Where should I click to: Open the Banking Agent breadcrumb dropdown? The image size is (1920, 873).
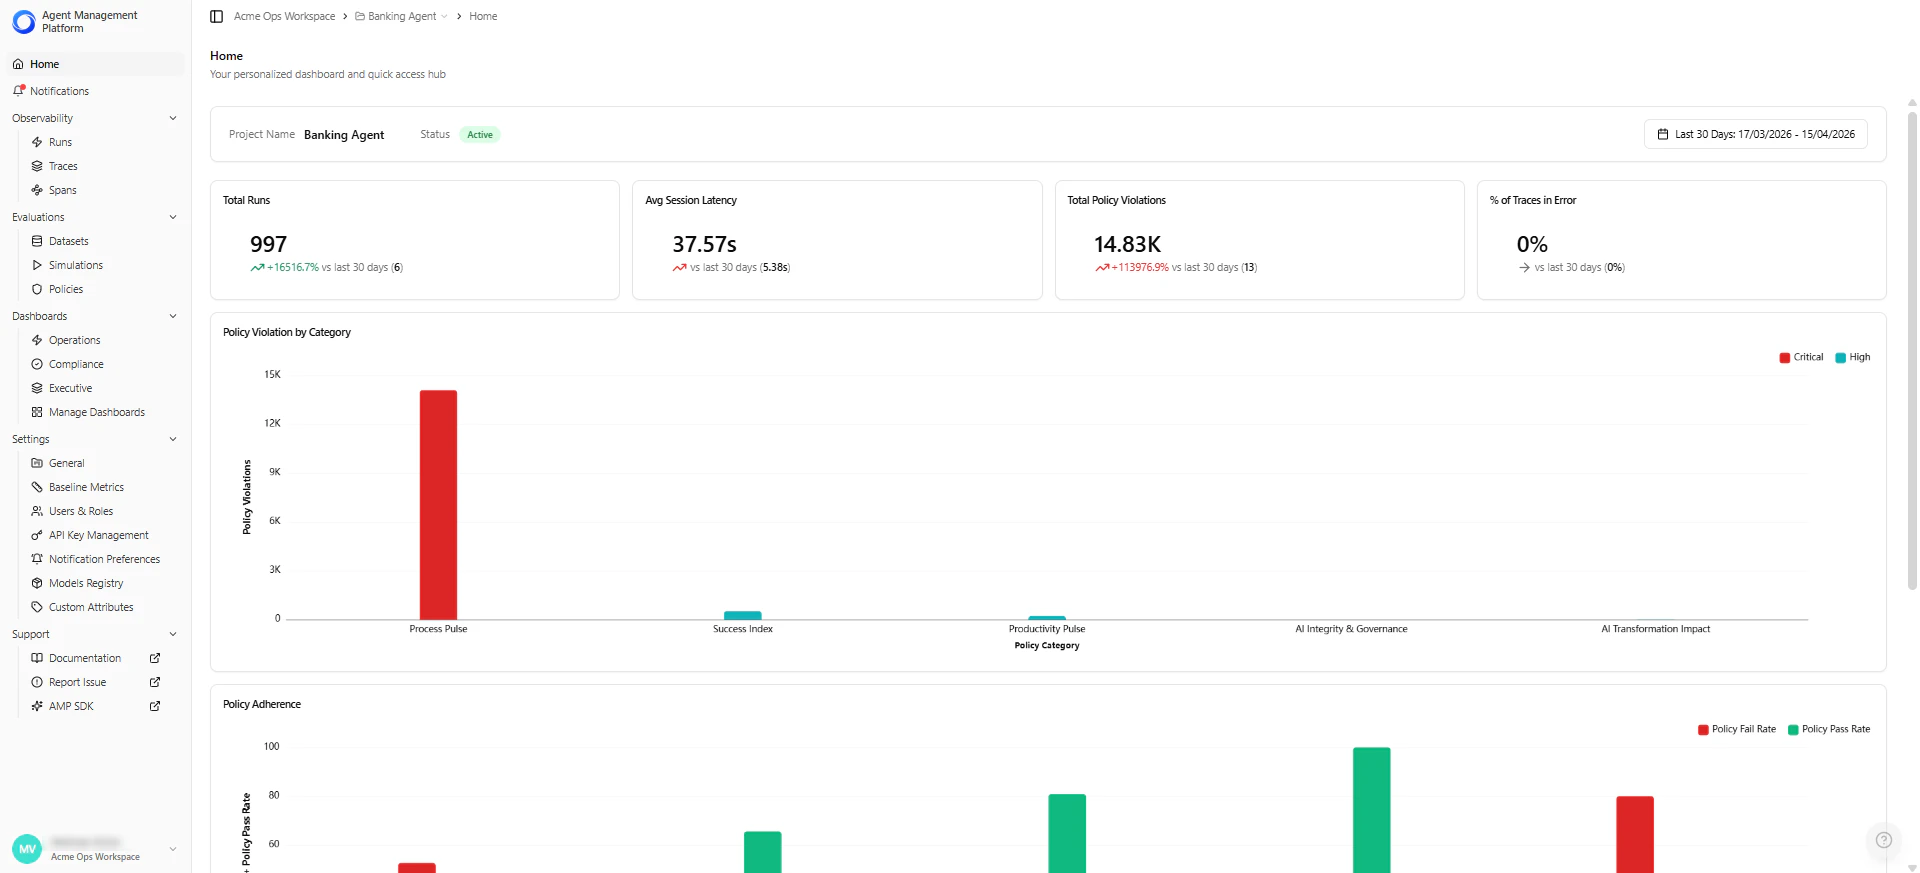444,16
